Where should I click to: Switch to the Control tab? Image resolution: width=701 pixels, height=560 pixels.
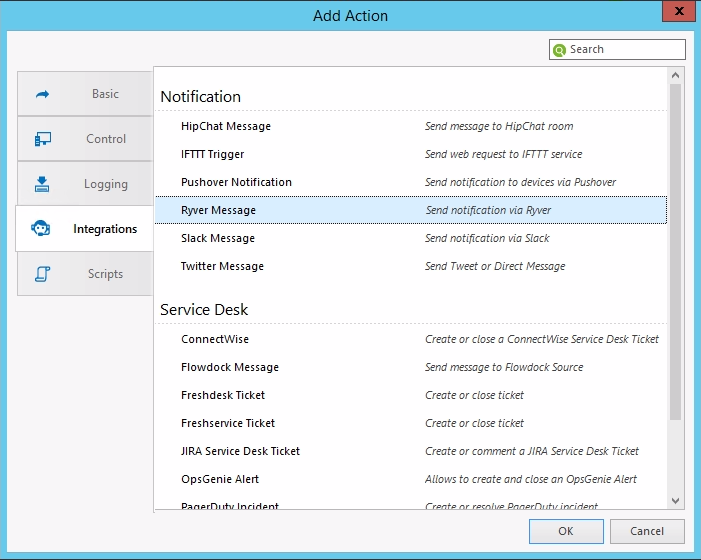coord(85,139)
